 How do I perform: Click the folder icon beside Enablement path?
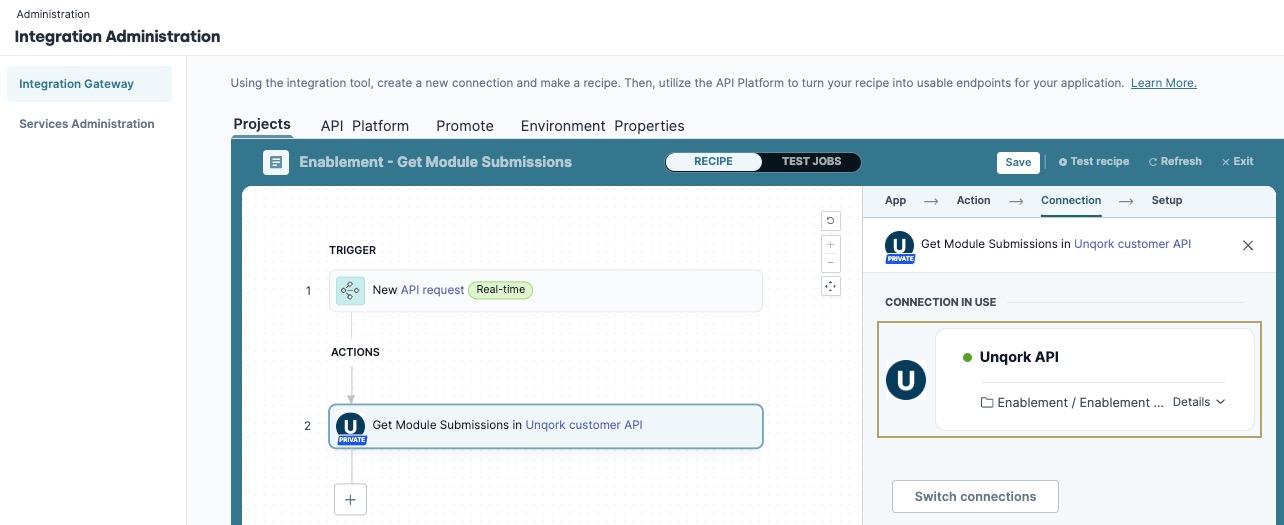[987, 402]
